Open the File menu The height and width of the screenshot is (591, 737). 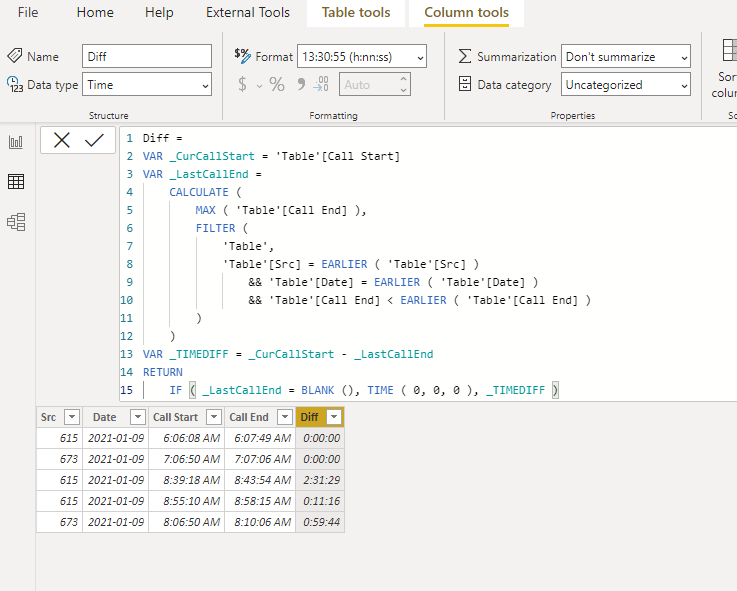28,12
